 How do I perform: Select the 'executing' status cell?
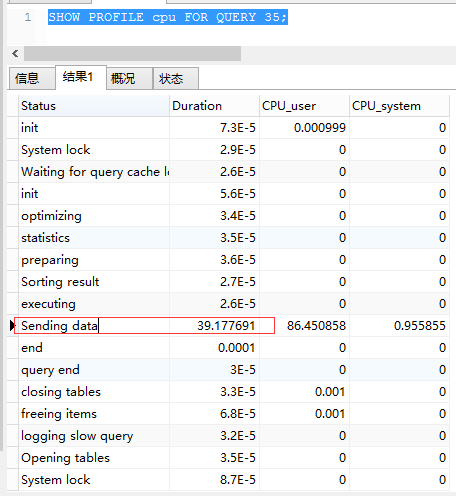click(94, 304)
